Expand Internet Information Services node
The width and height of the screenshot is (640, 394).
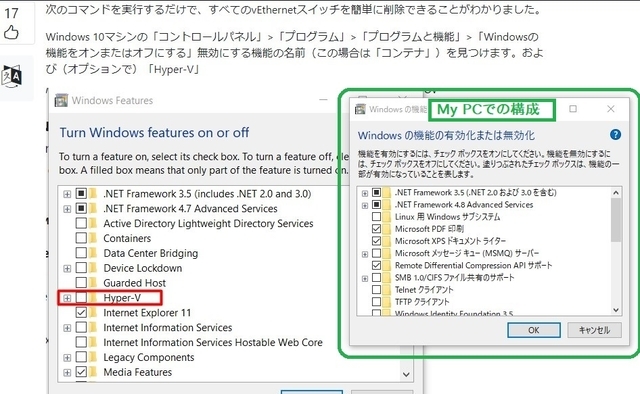tap(67, 328)
